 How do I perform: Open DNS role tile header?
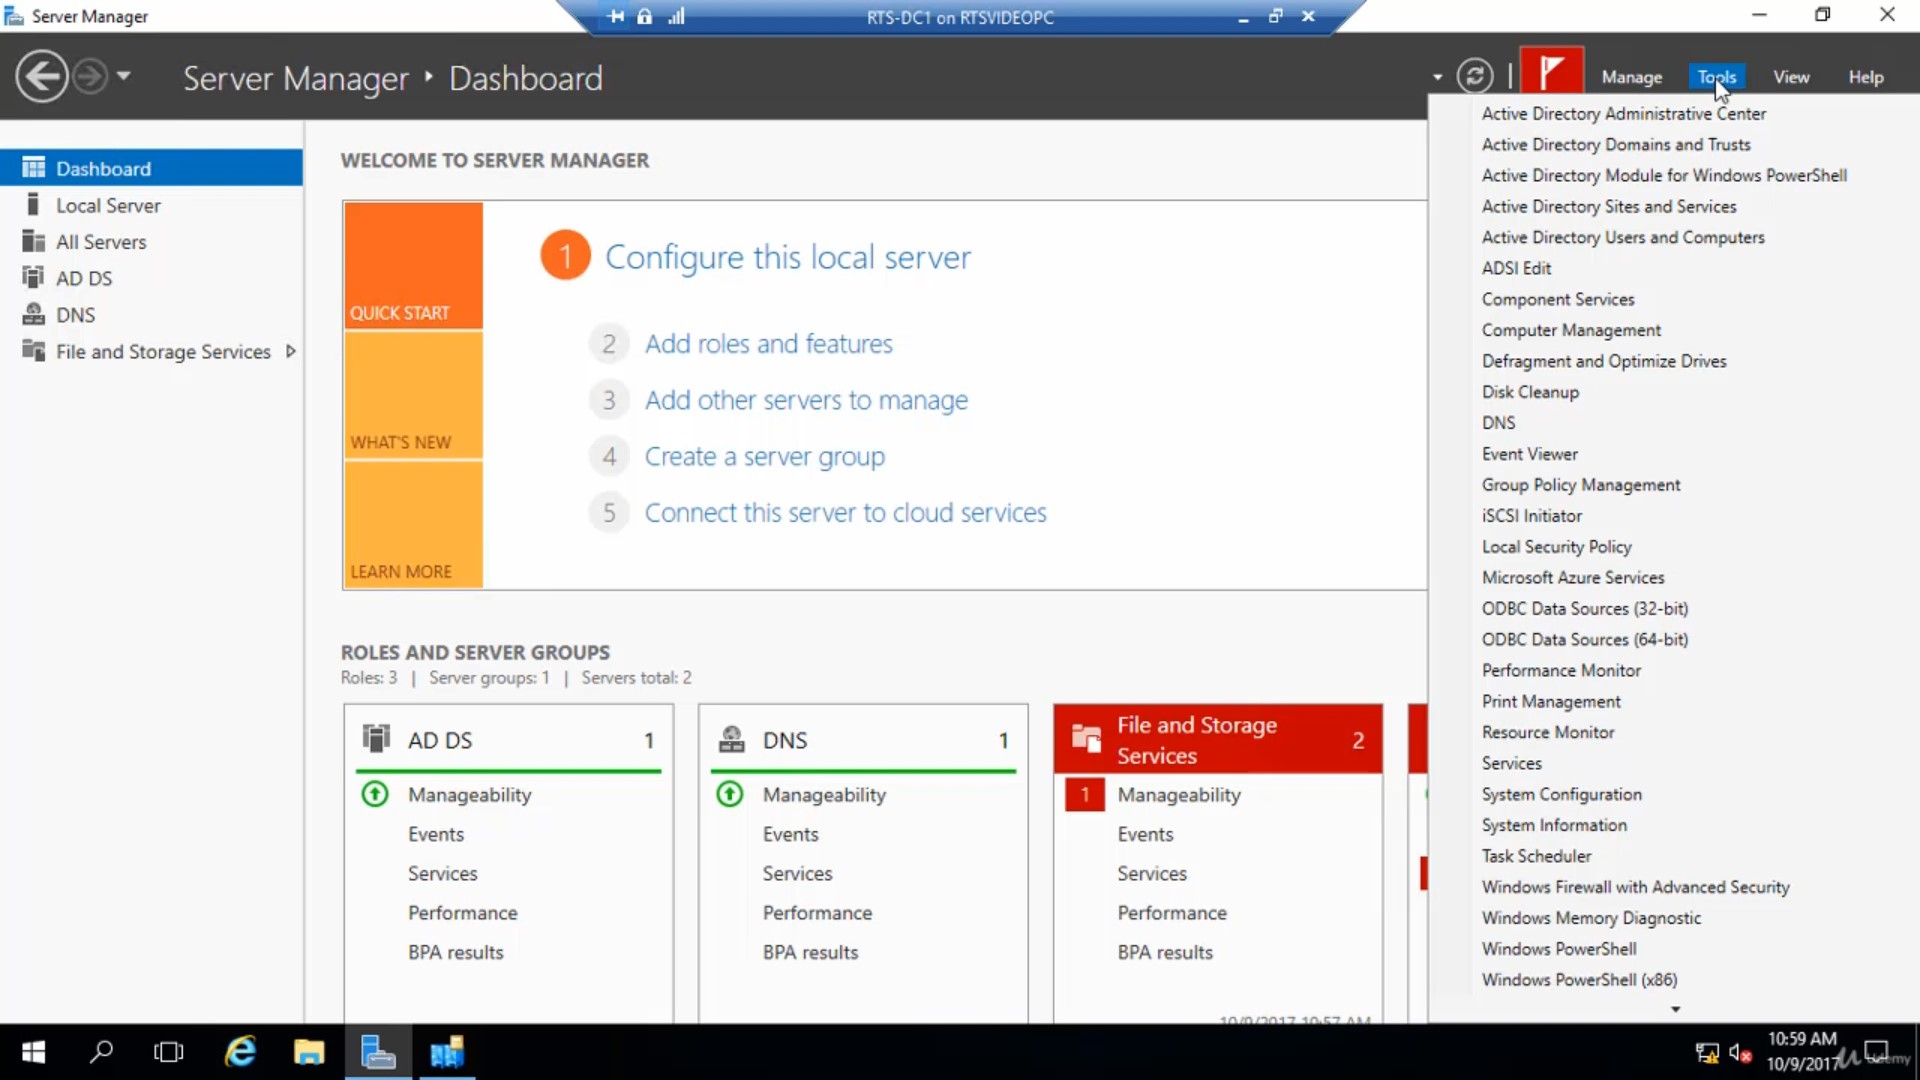(x=863, y=740)
